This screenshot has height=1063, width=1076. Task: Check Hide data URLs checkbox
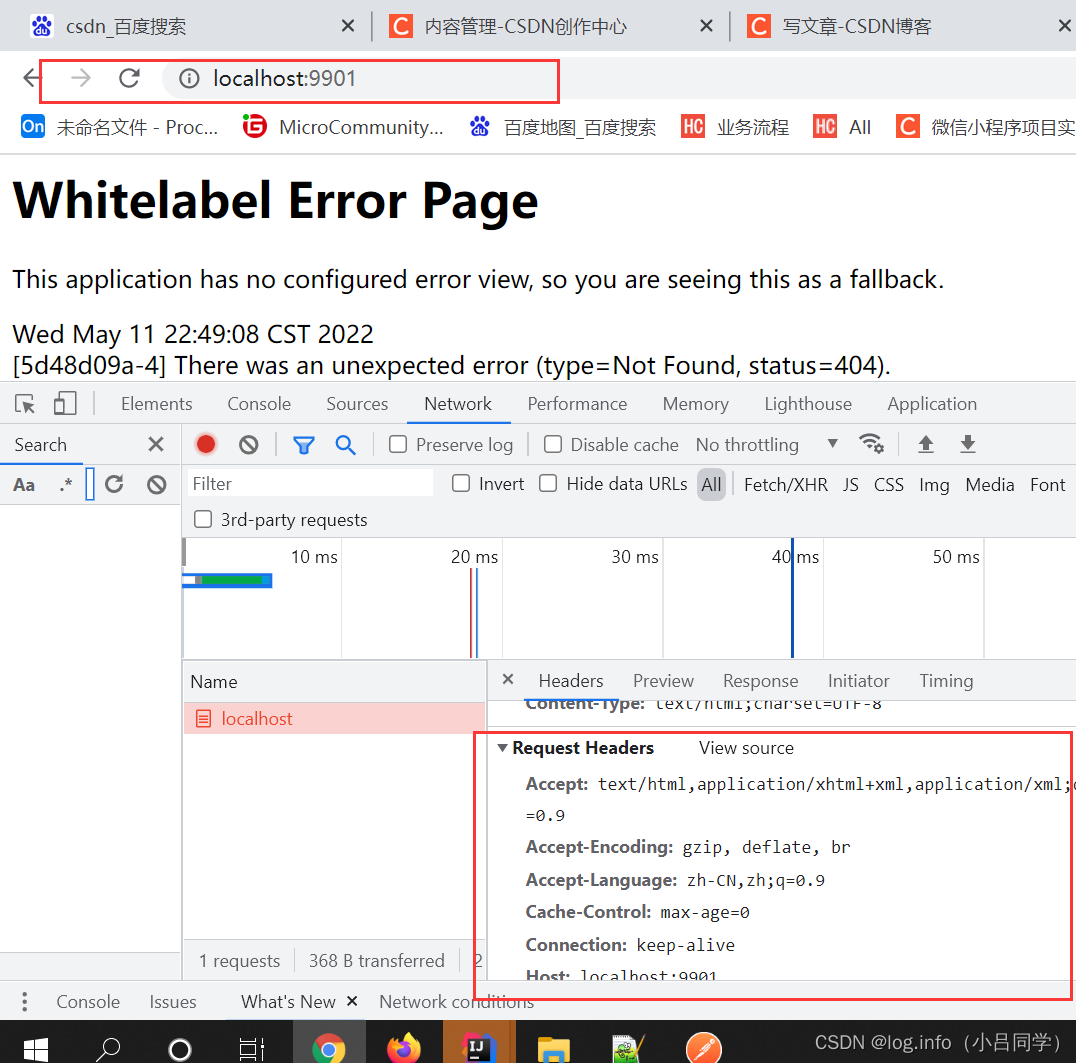(x=548, y=484)
